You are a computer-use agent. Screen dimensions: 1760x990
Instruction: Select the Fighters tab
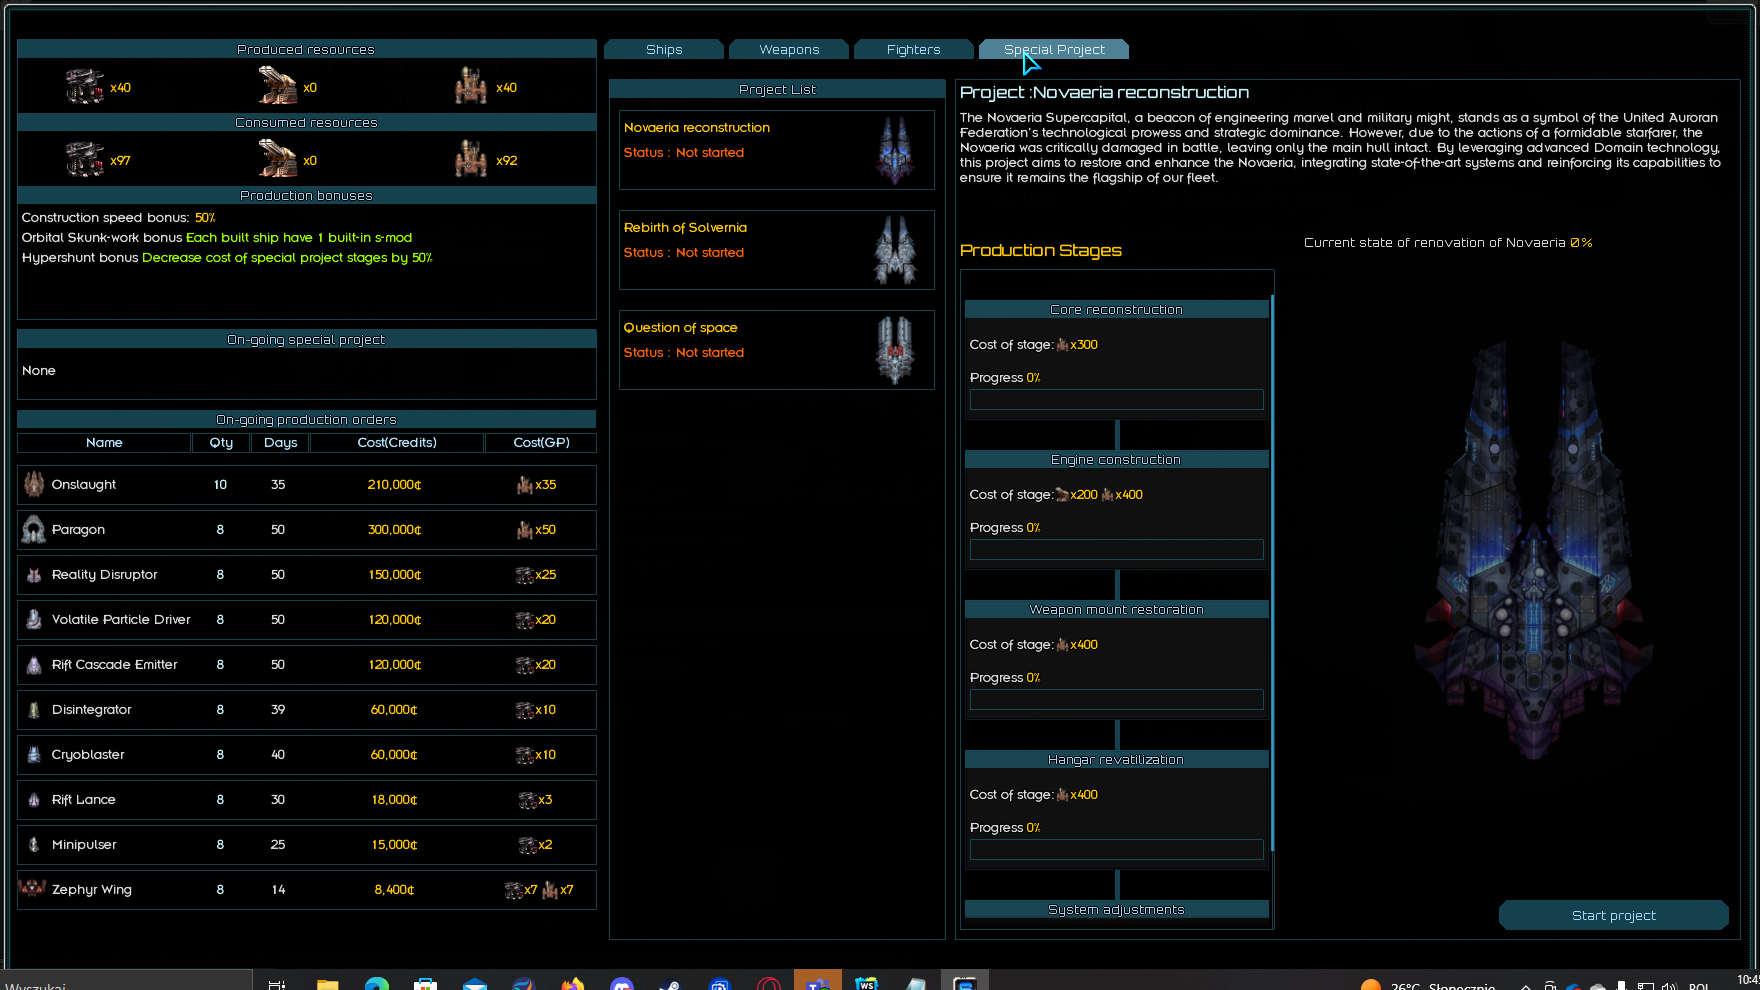913,49
